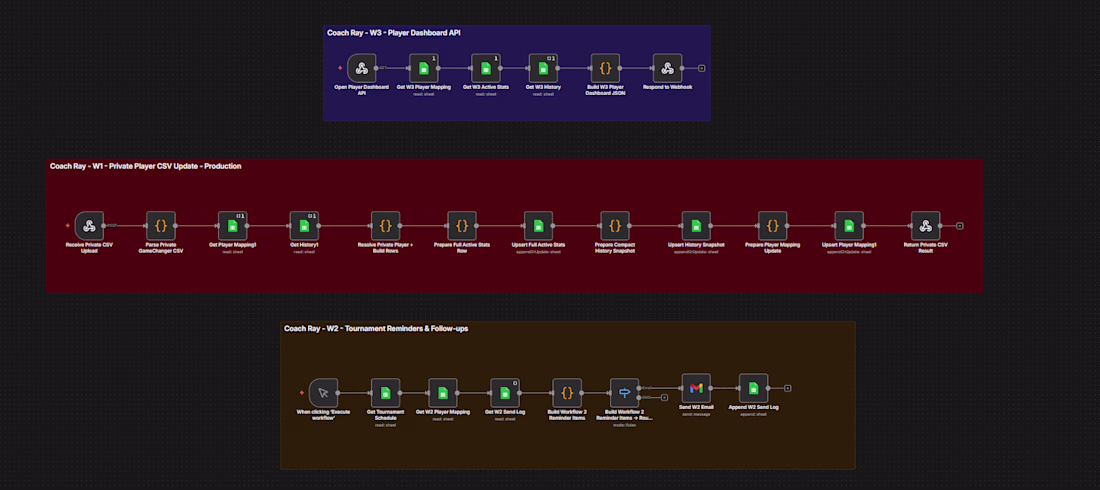Select the Reminder Items router switch node
This screenshot has height=490, width=1100.
tap(624, 392)
